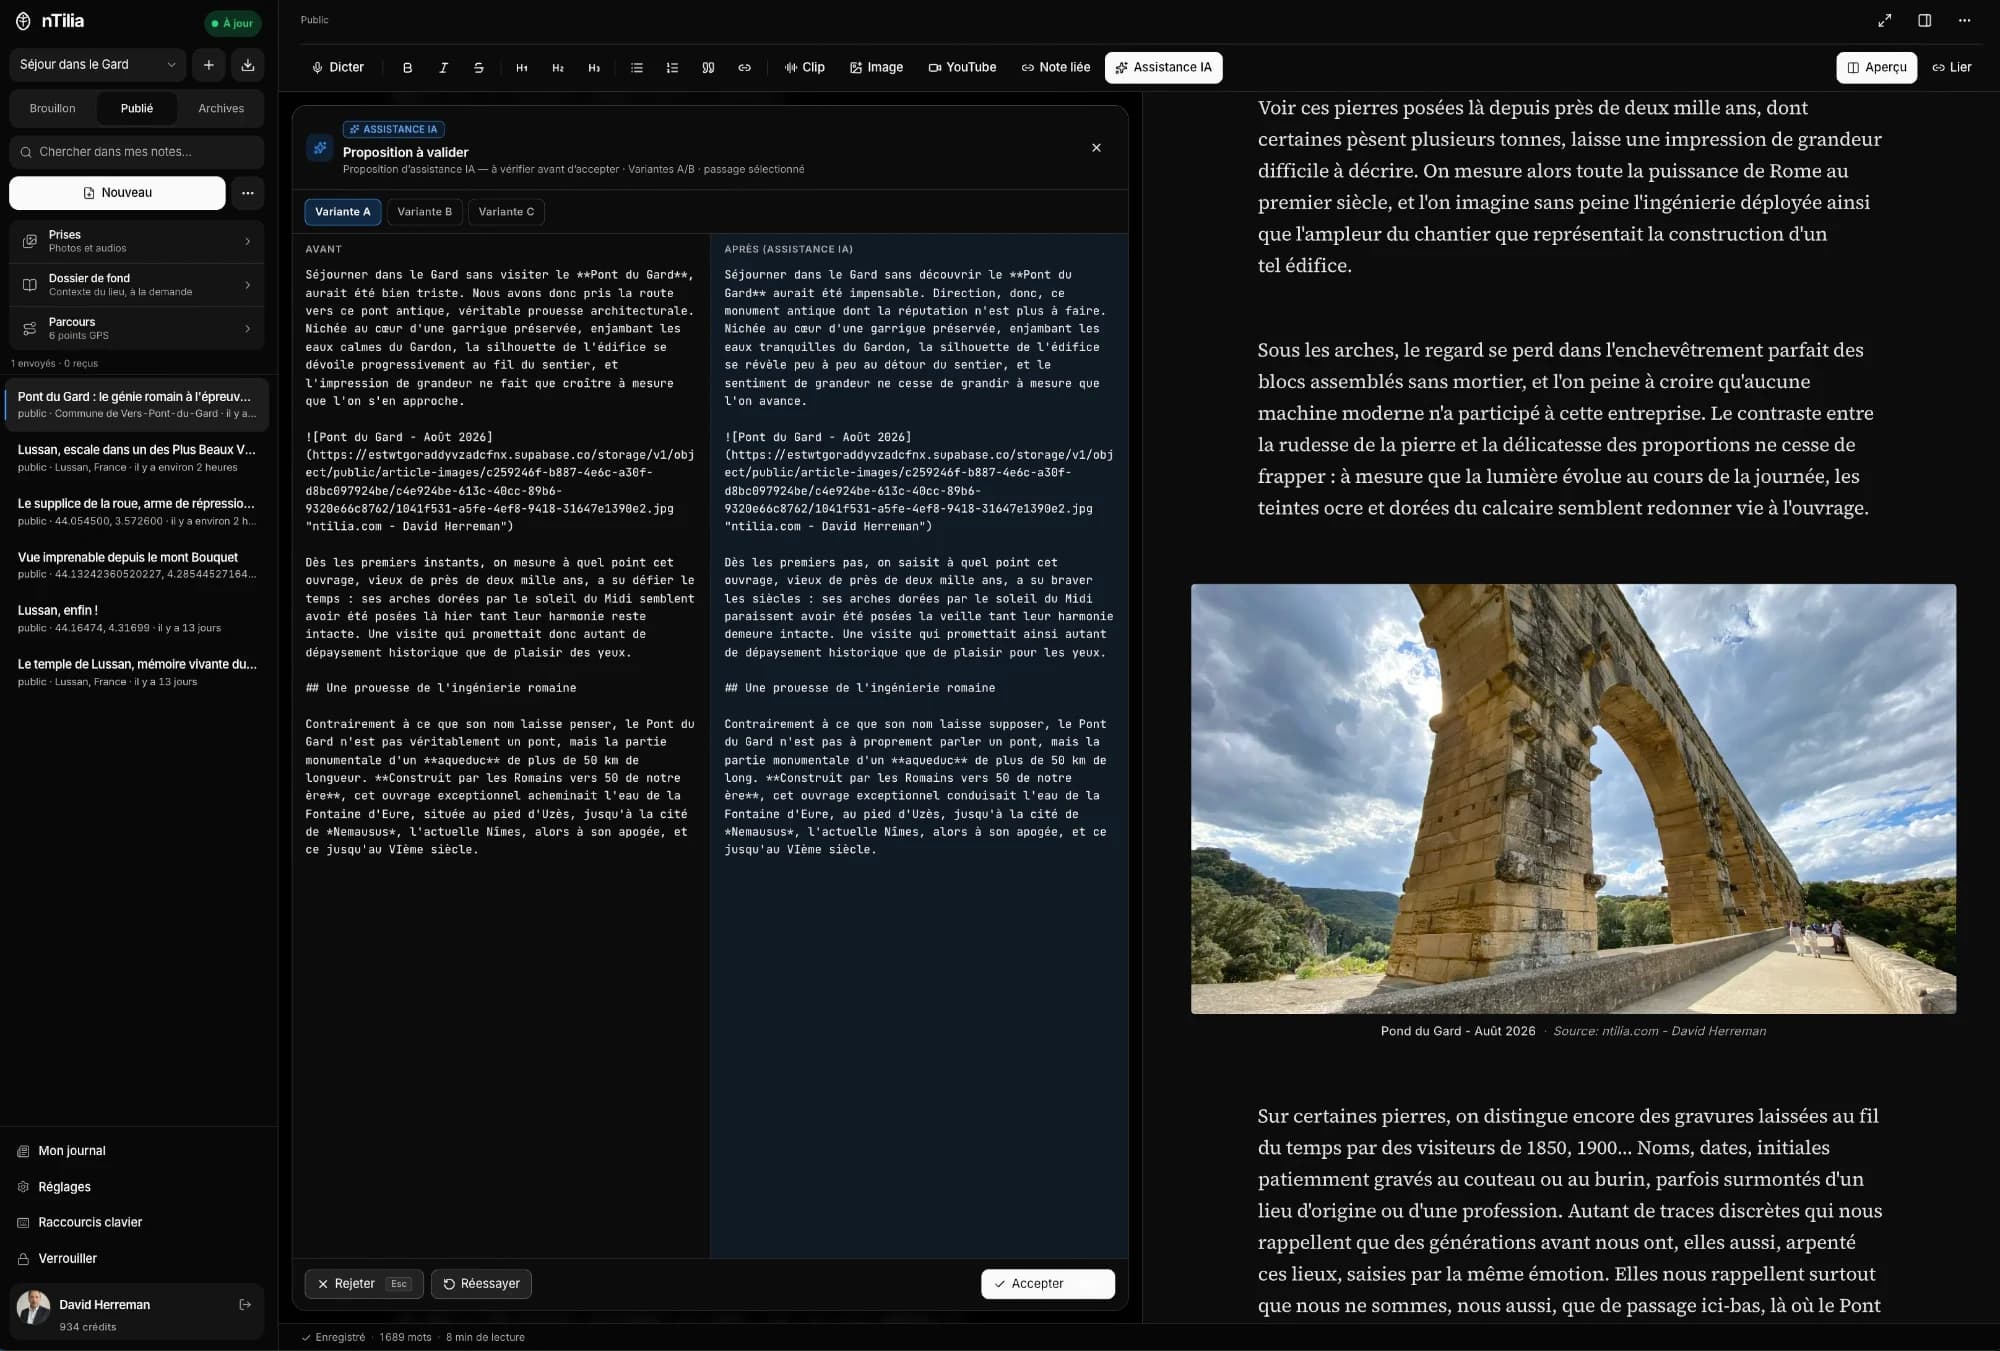Click the Pont du Gard photo thumbnail
The width and height of the screenshot is (2000, 1351).
click(1573, 799)
